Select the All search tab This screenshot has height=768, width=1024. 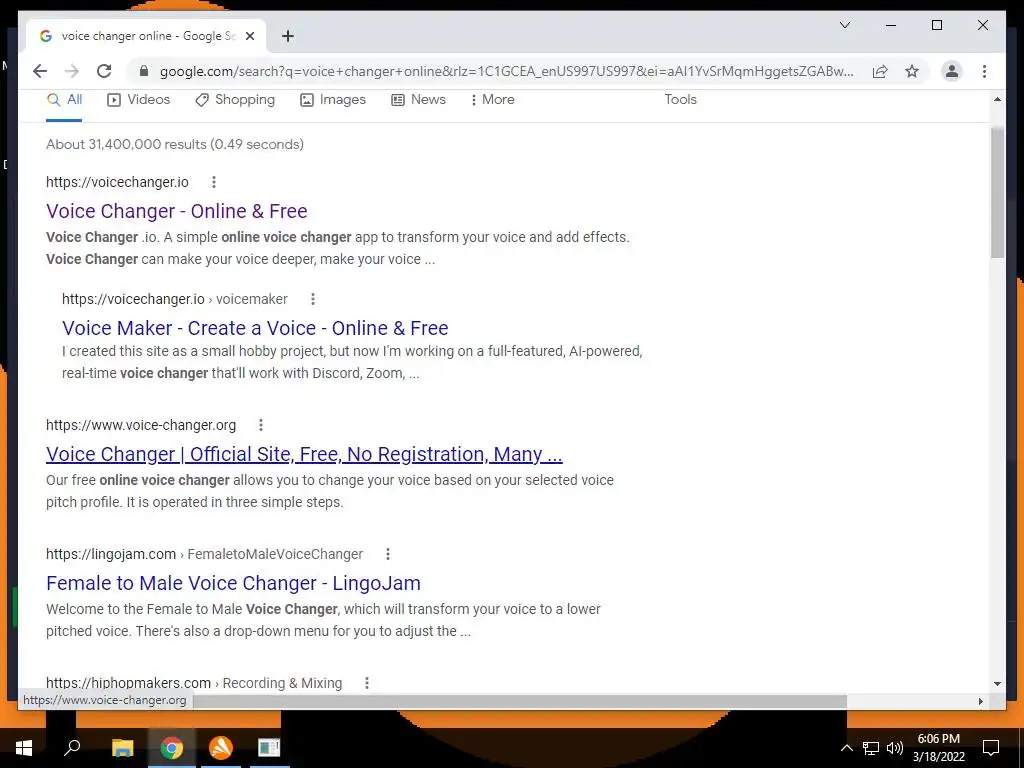(x=65, y=100)
